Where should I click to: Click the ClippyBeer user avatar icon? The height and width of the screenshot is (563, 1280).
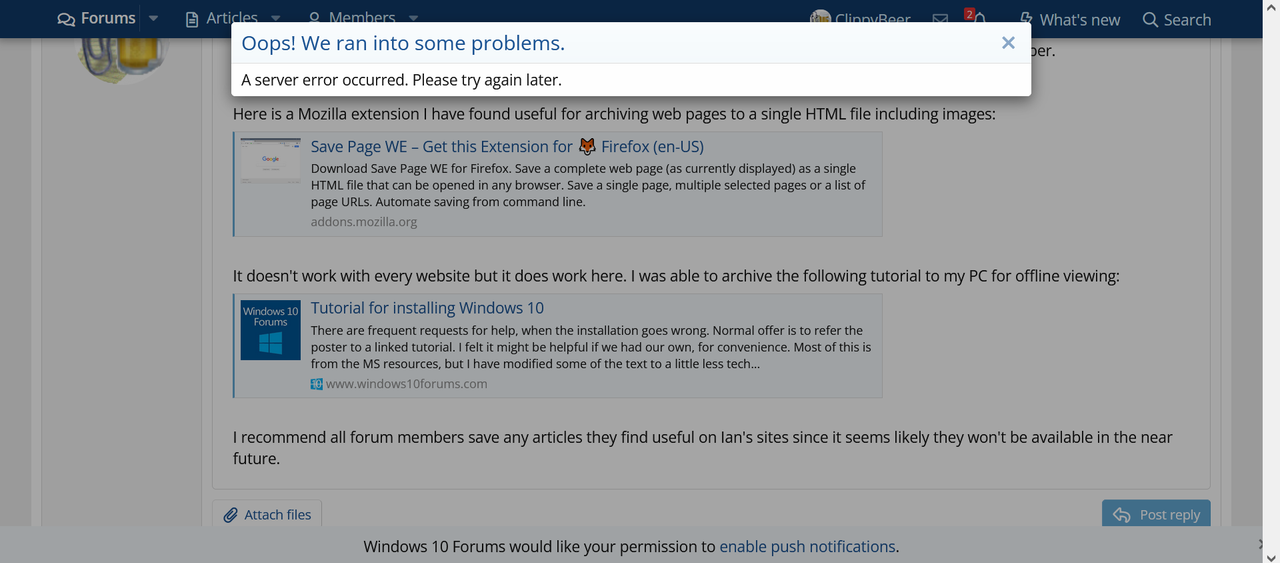(x=820, y=19)
